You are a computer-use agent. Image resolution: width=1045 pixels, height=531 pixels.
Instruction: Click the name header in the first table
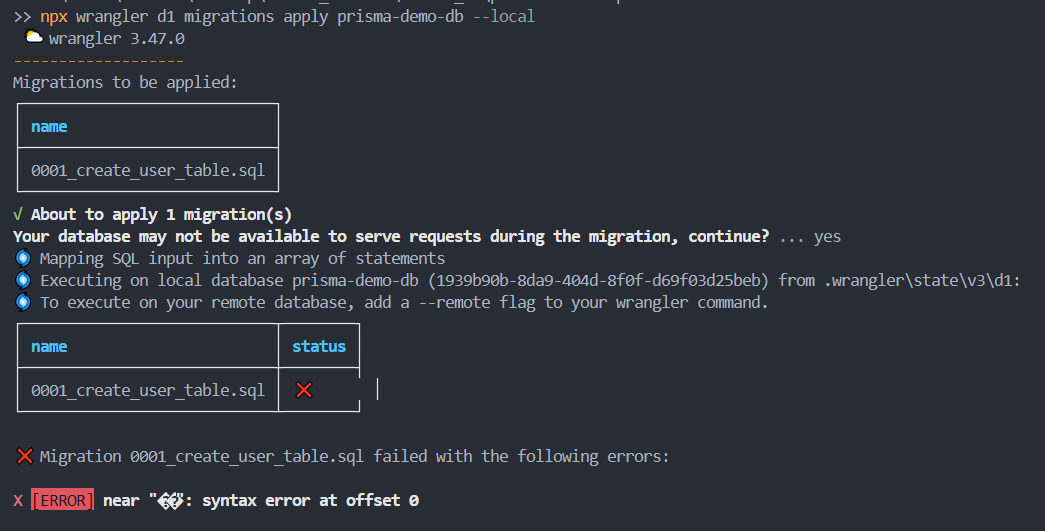coord(49,126)
